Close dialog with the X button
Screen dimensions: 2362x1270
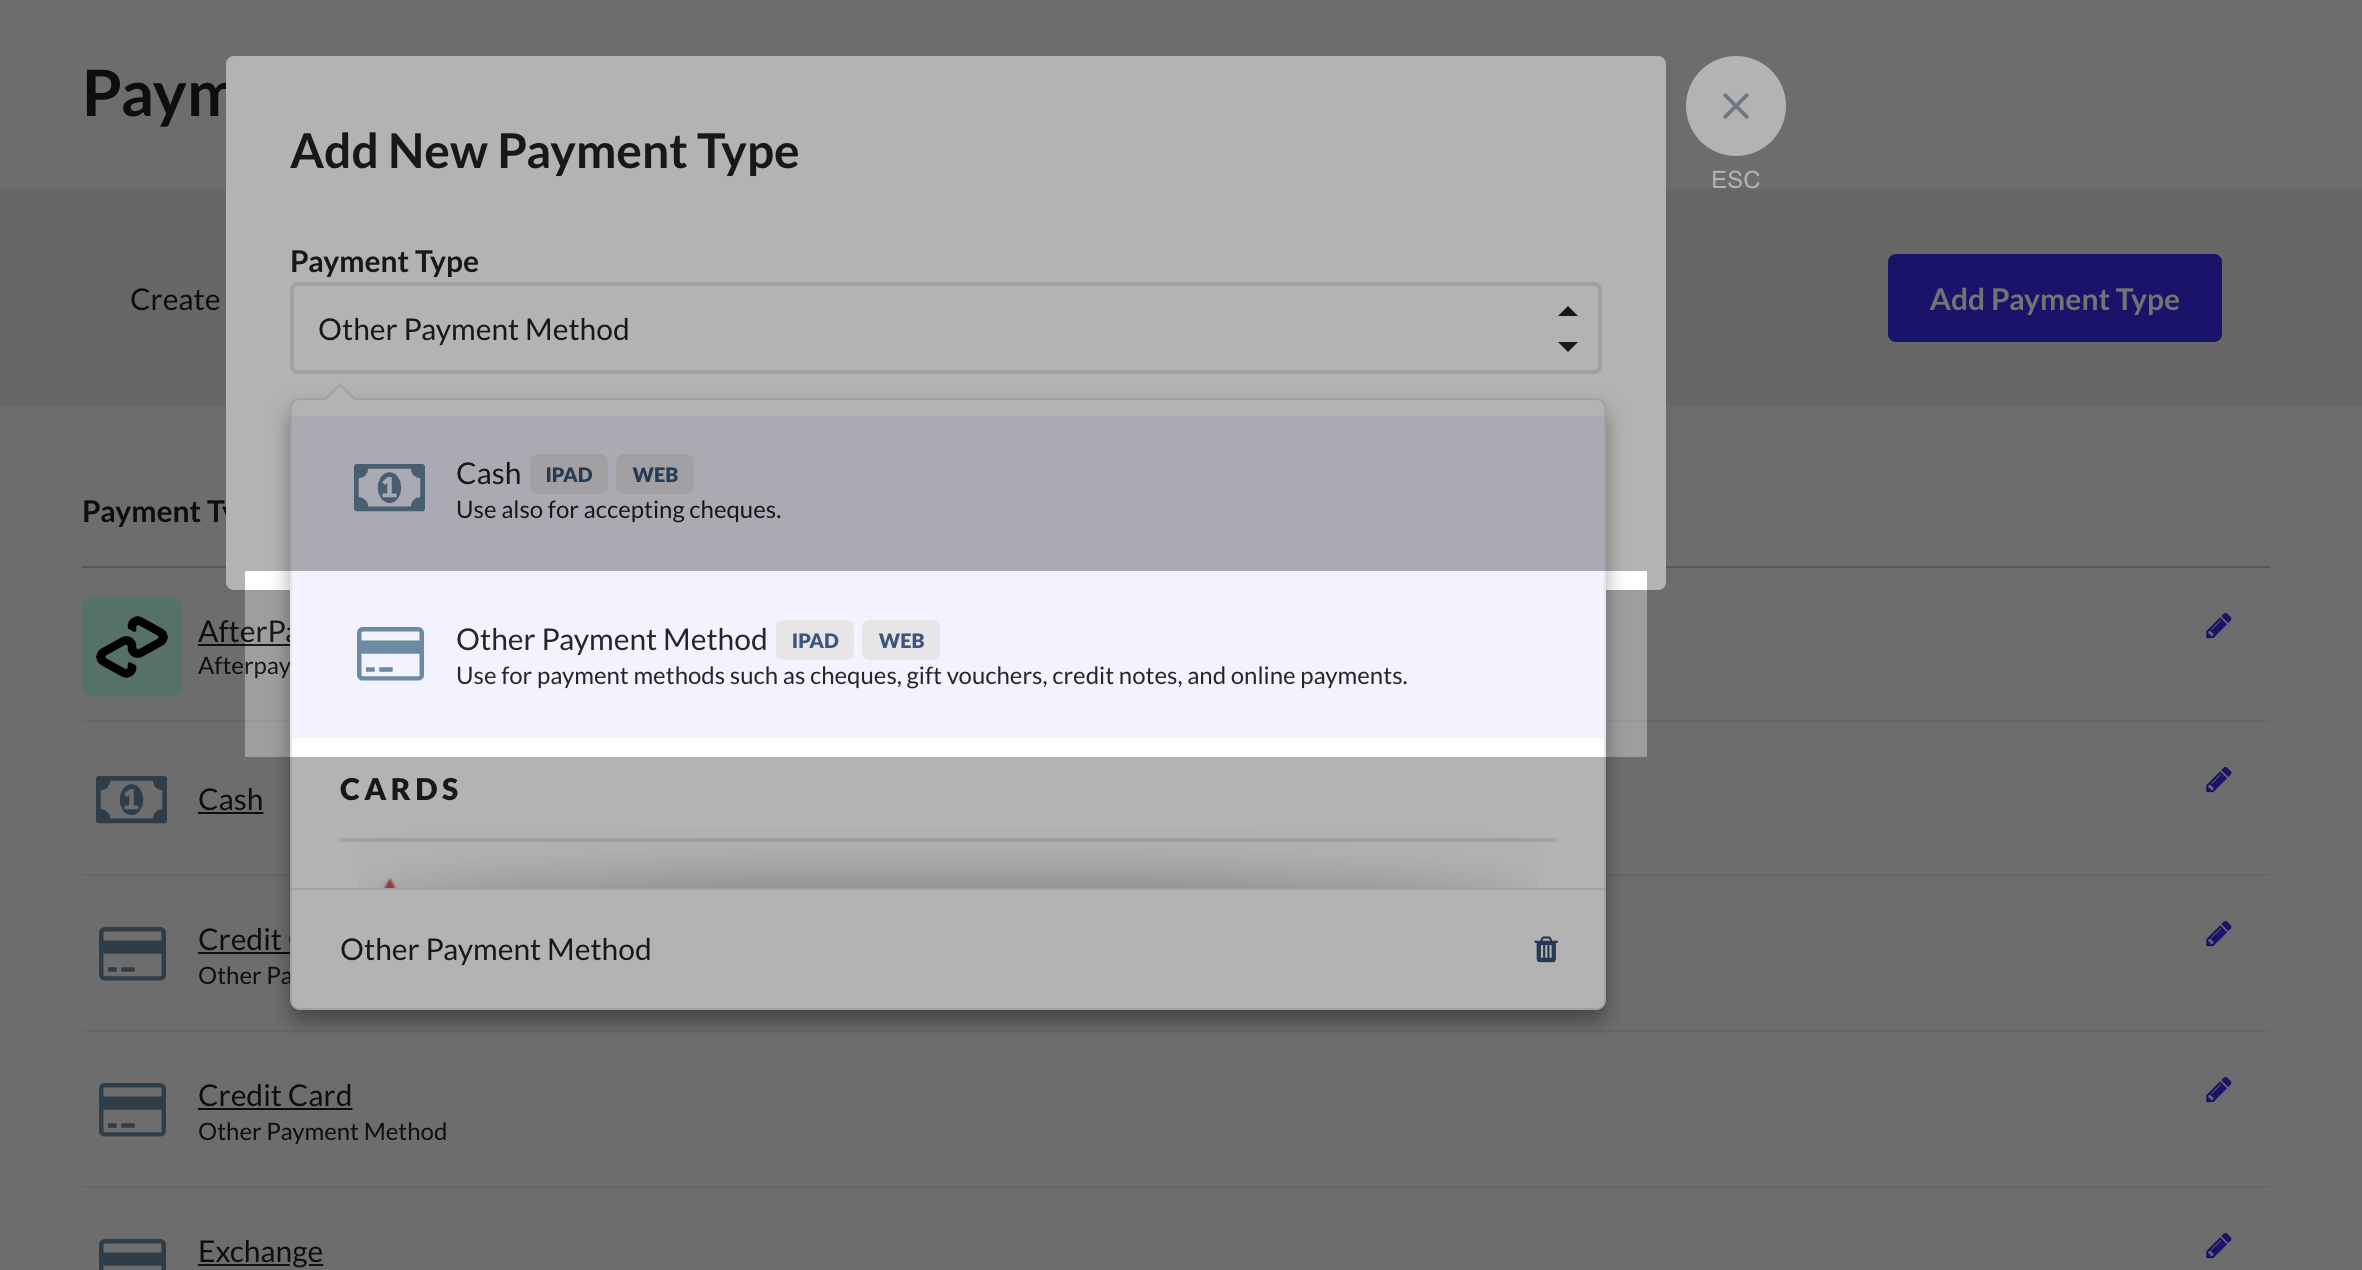coord(1735,106)
